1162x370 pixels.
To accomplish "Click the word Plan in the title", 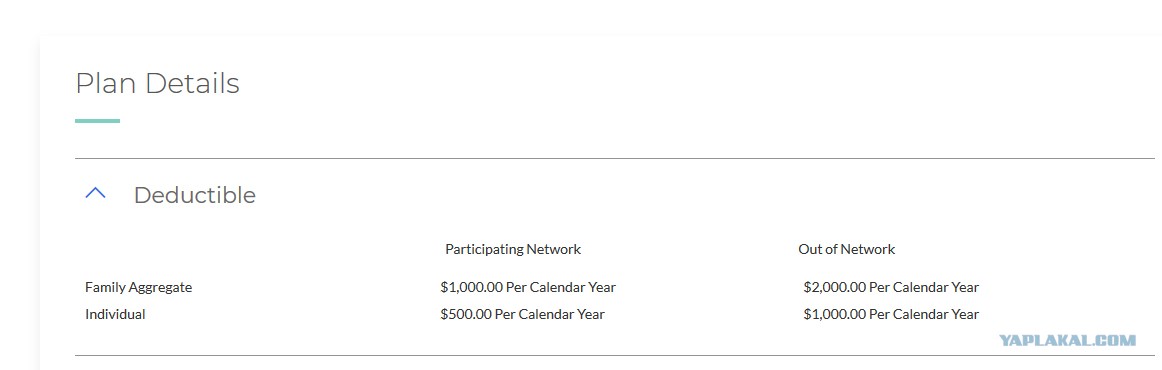I will coord(106,84).
